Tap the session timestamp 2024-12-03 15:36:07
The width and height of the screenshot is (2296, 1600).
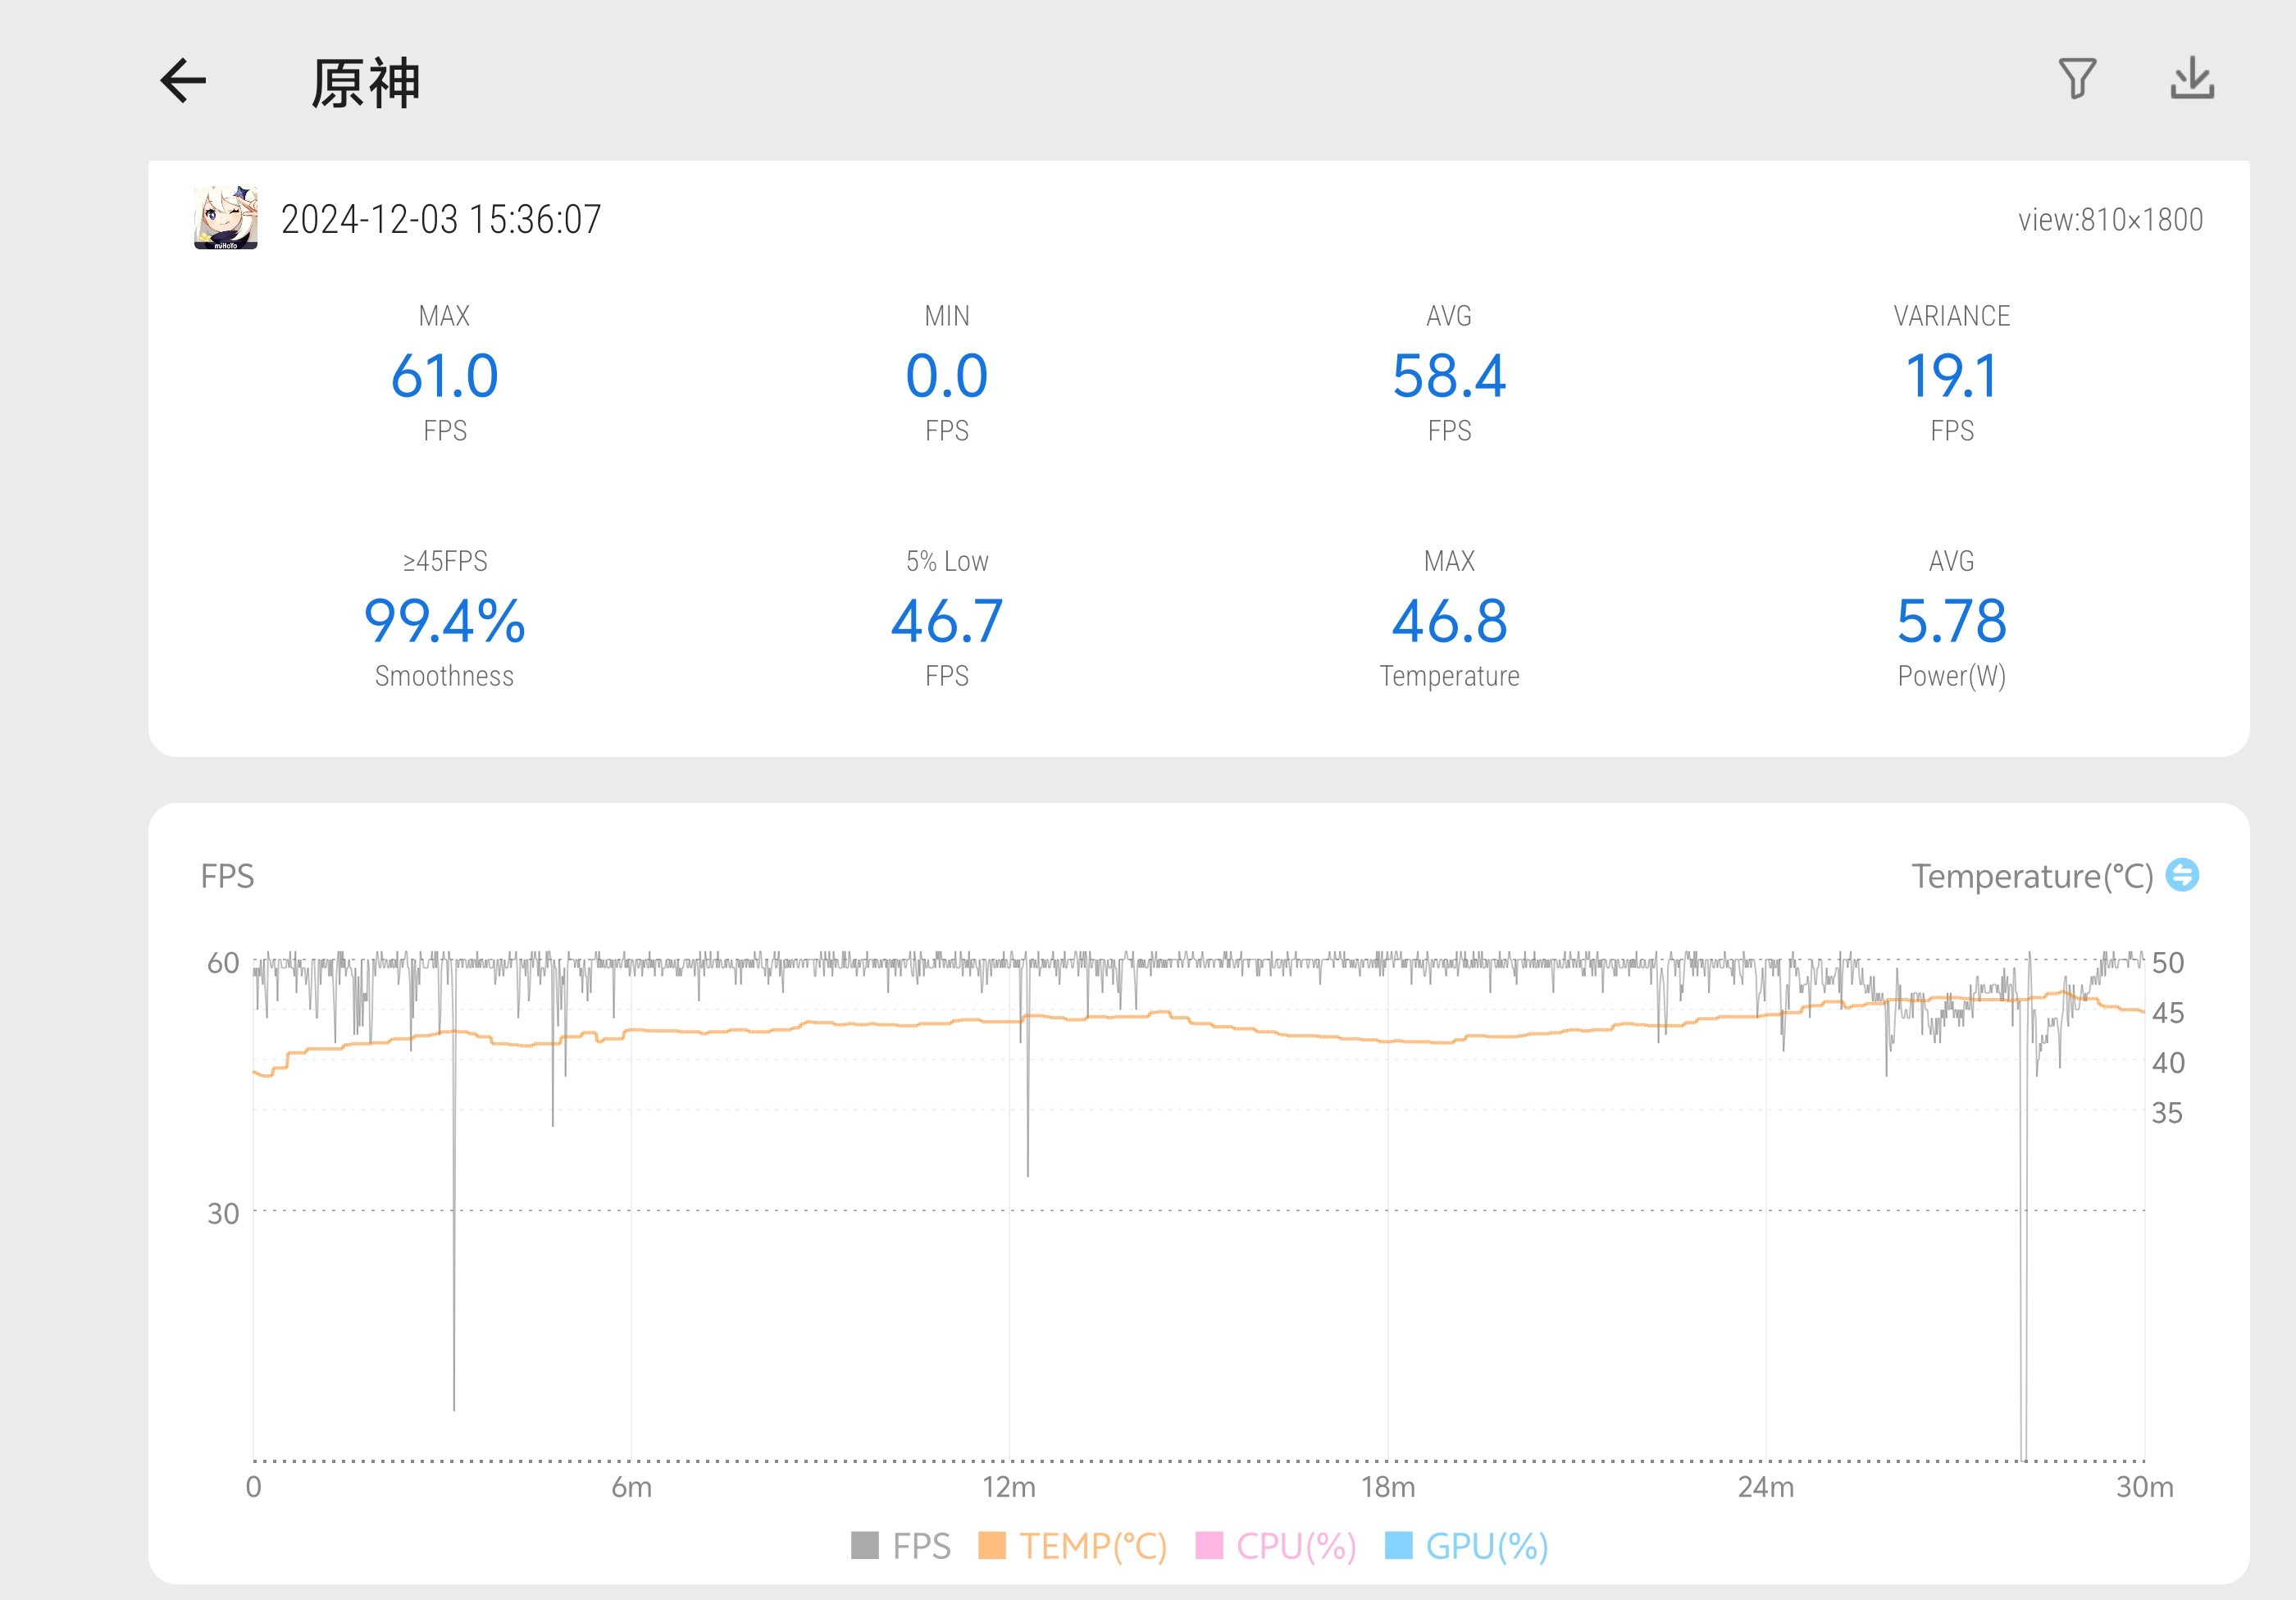pos(441,219)
